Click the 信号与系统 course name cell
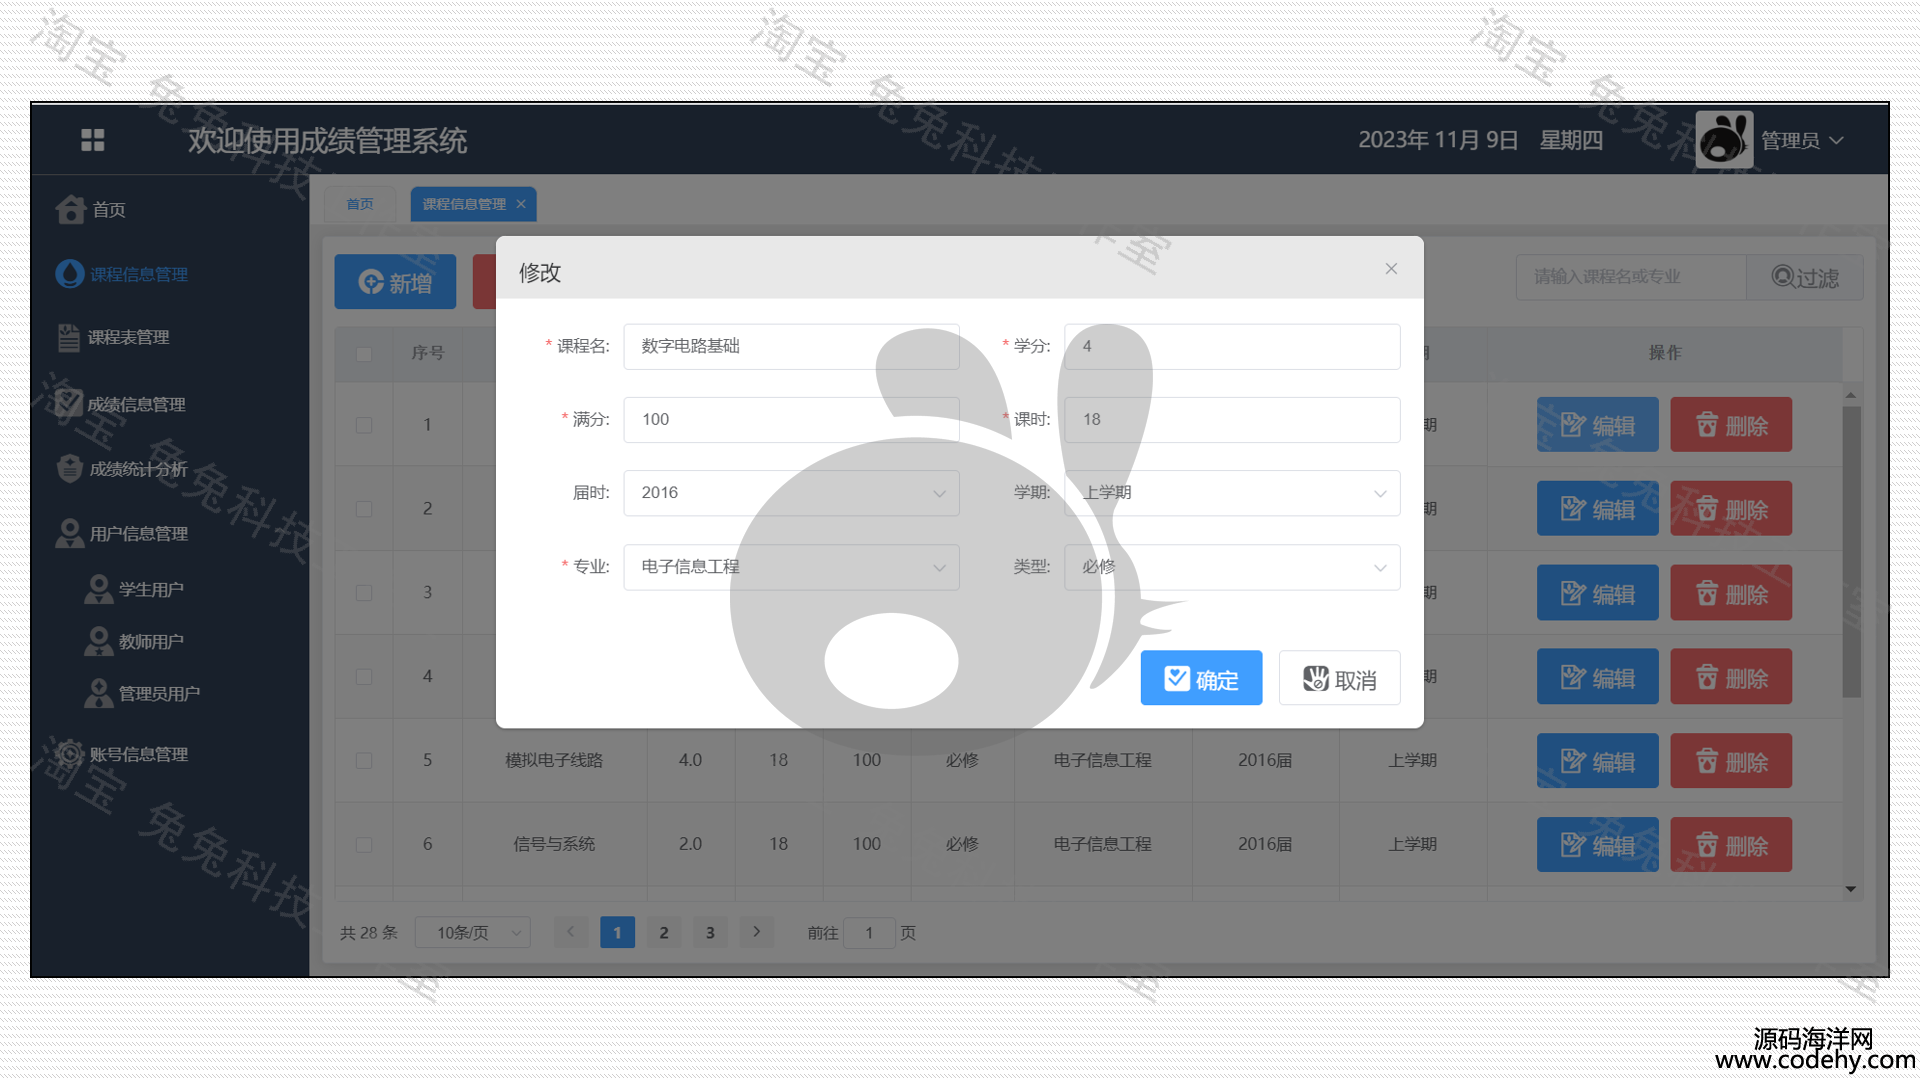 554,845
